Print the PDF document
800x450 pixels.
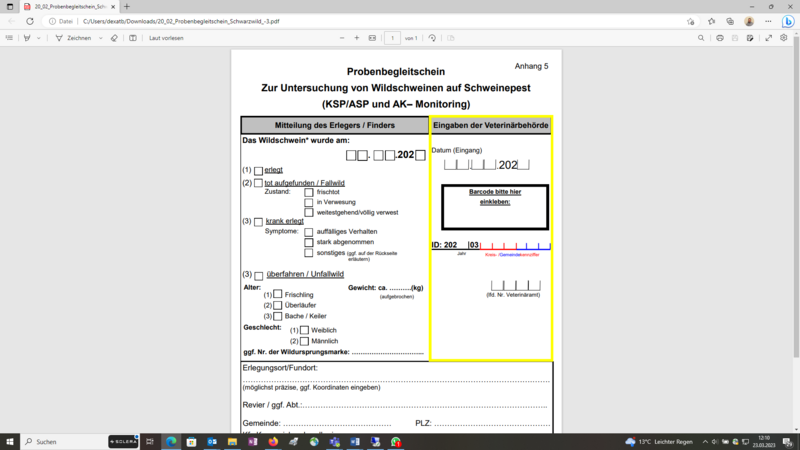(720, 38)
